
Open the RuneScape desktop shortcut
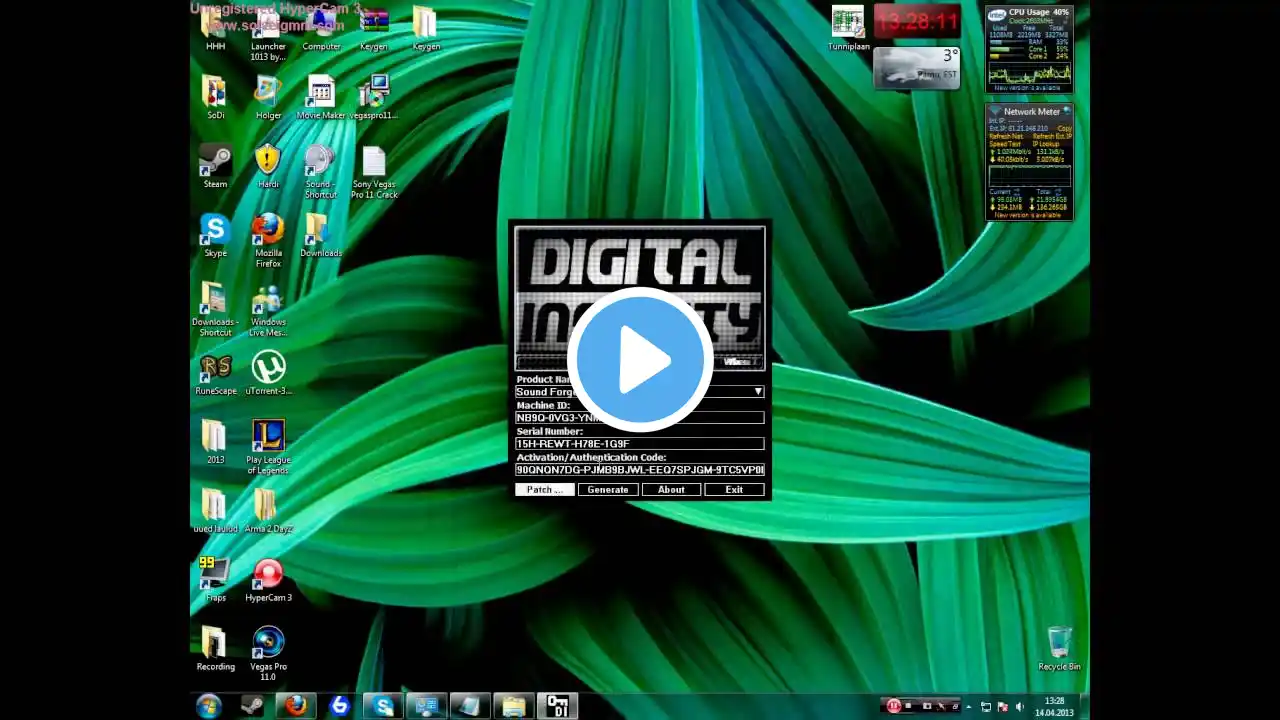click(x=215, y=368)
